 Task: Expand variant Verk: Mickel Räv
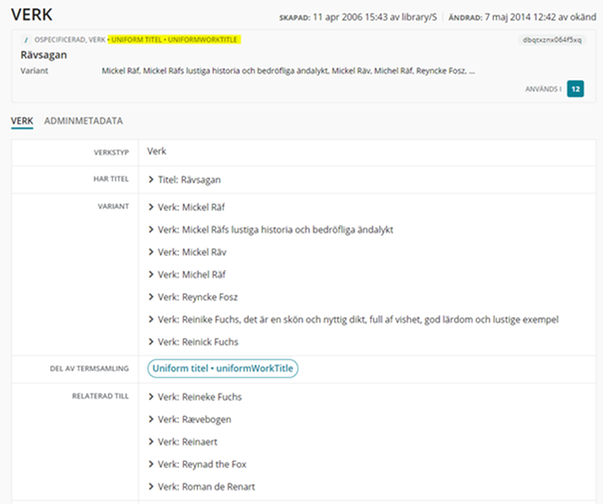150,253
